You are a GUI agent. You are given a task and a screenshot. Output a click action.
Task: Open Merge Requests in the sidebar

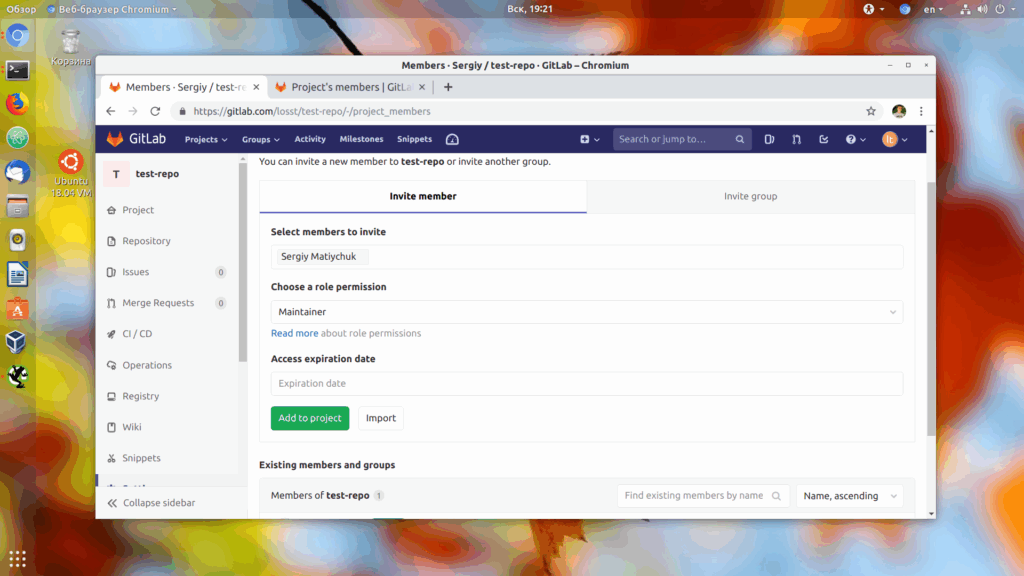point(158,303)
